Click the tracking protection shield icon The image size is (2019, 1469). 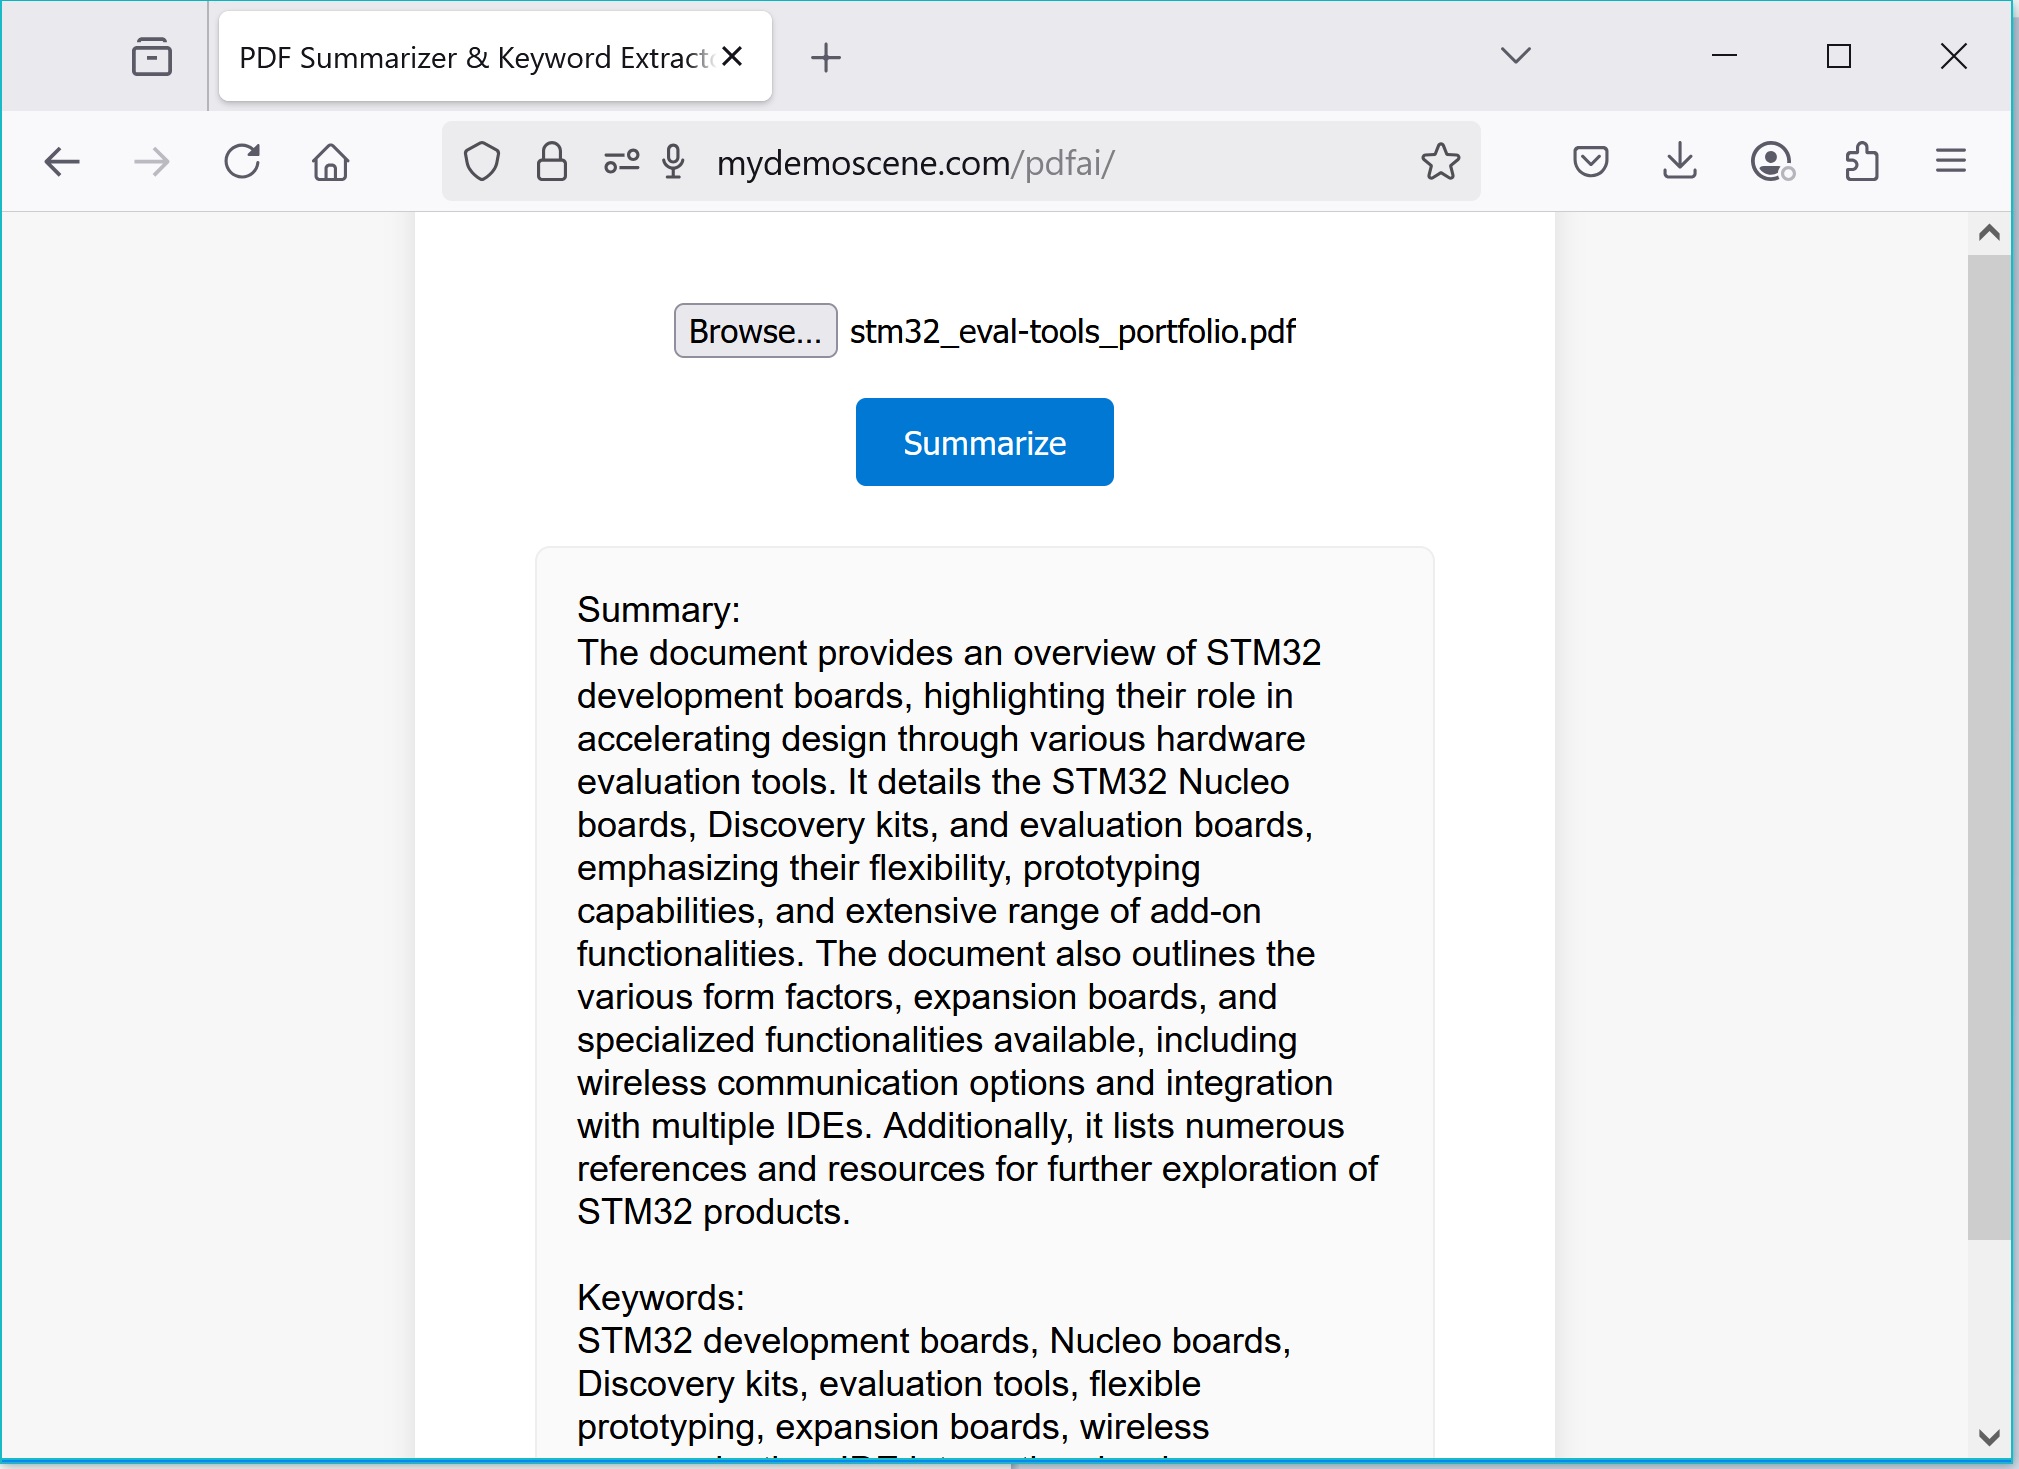tap(482, 161)
